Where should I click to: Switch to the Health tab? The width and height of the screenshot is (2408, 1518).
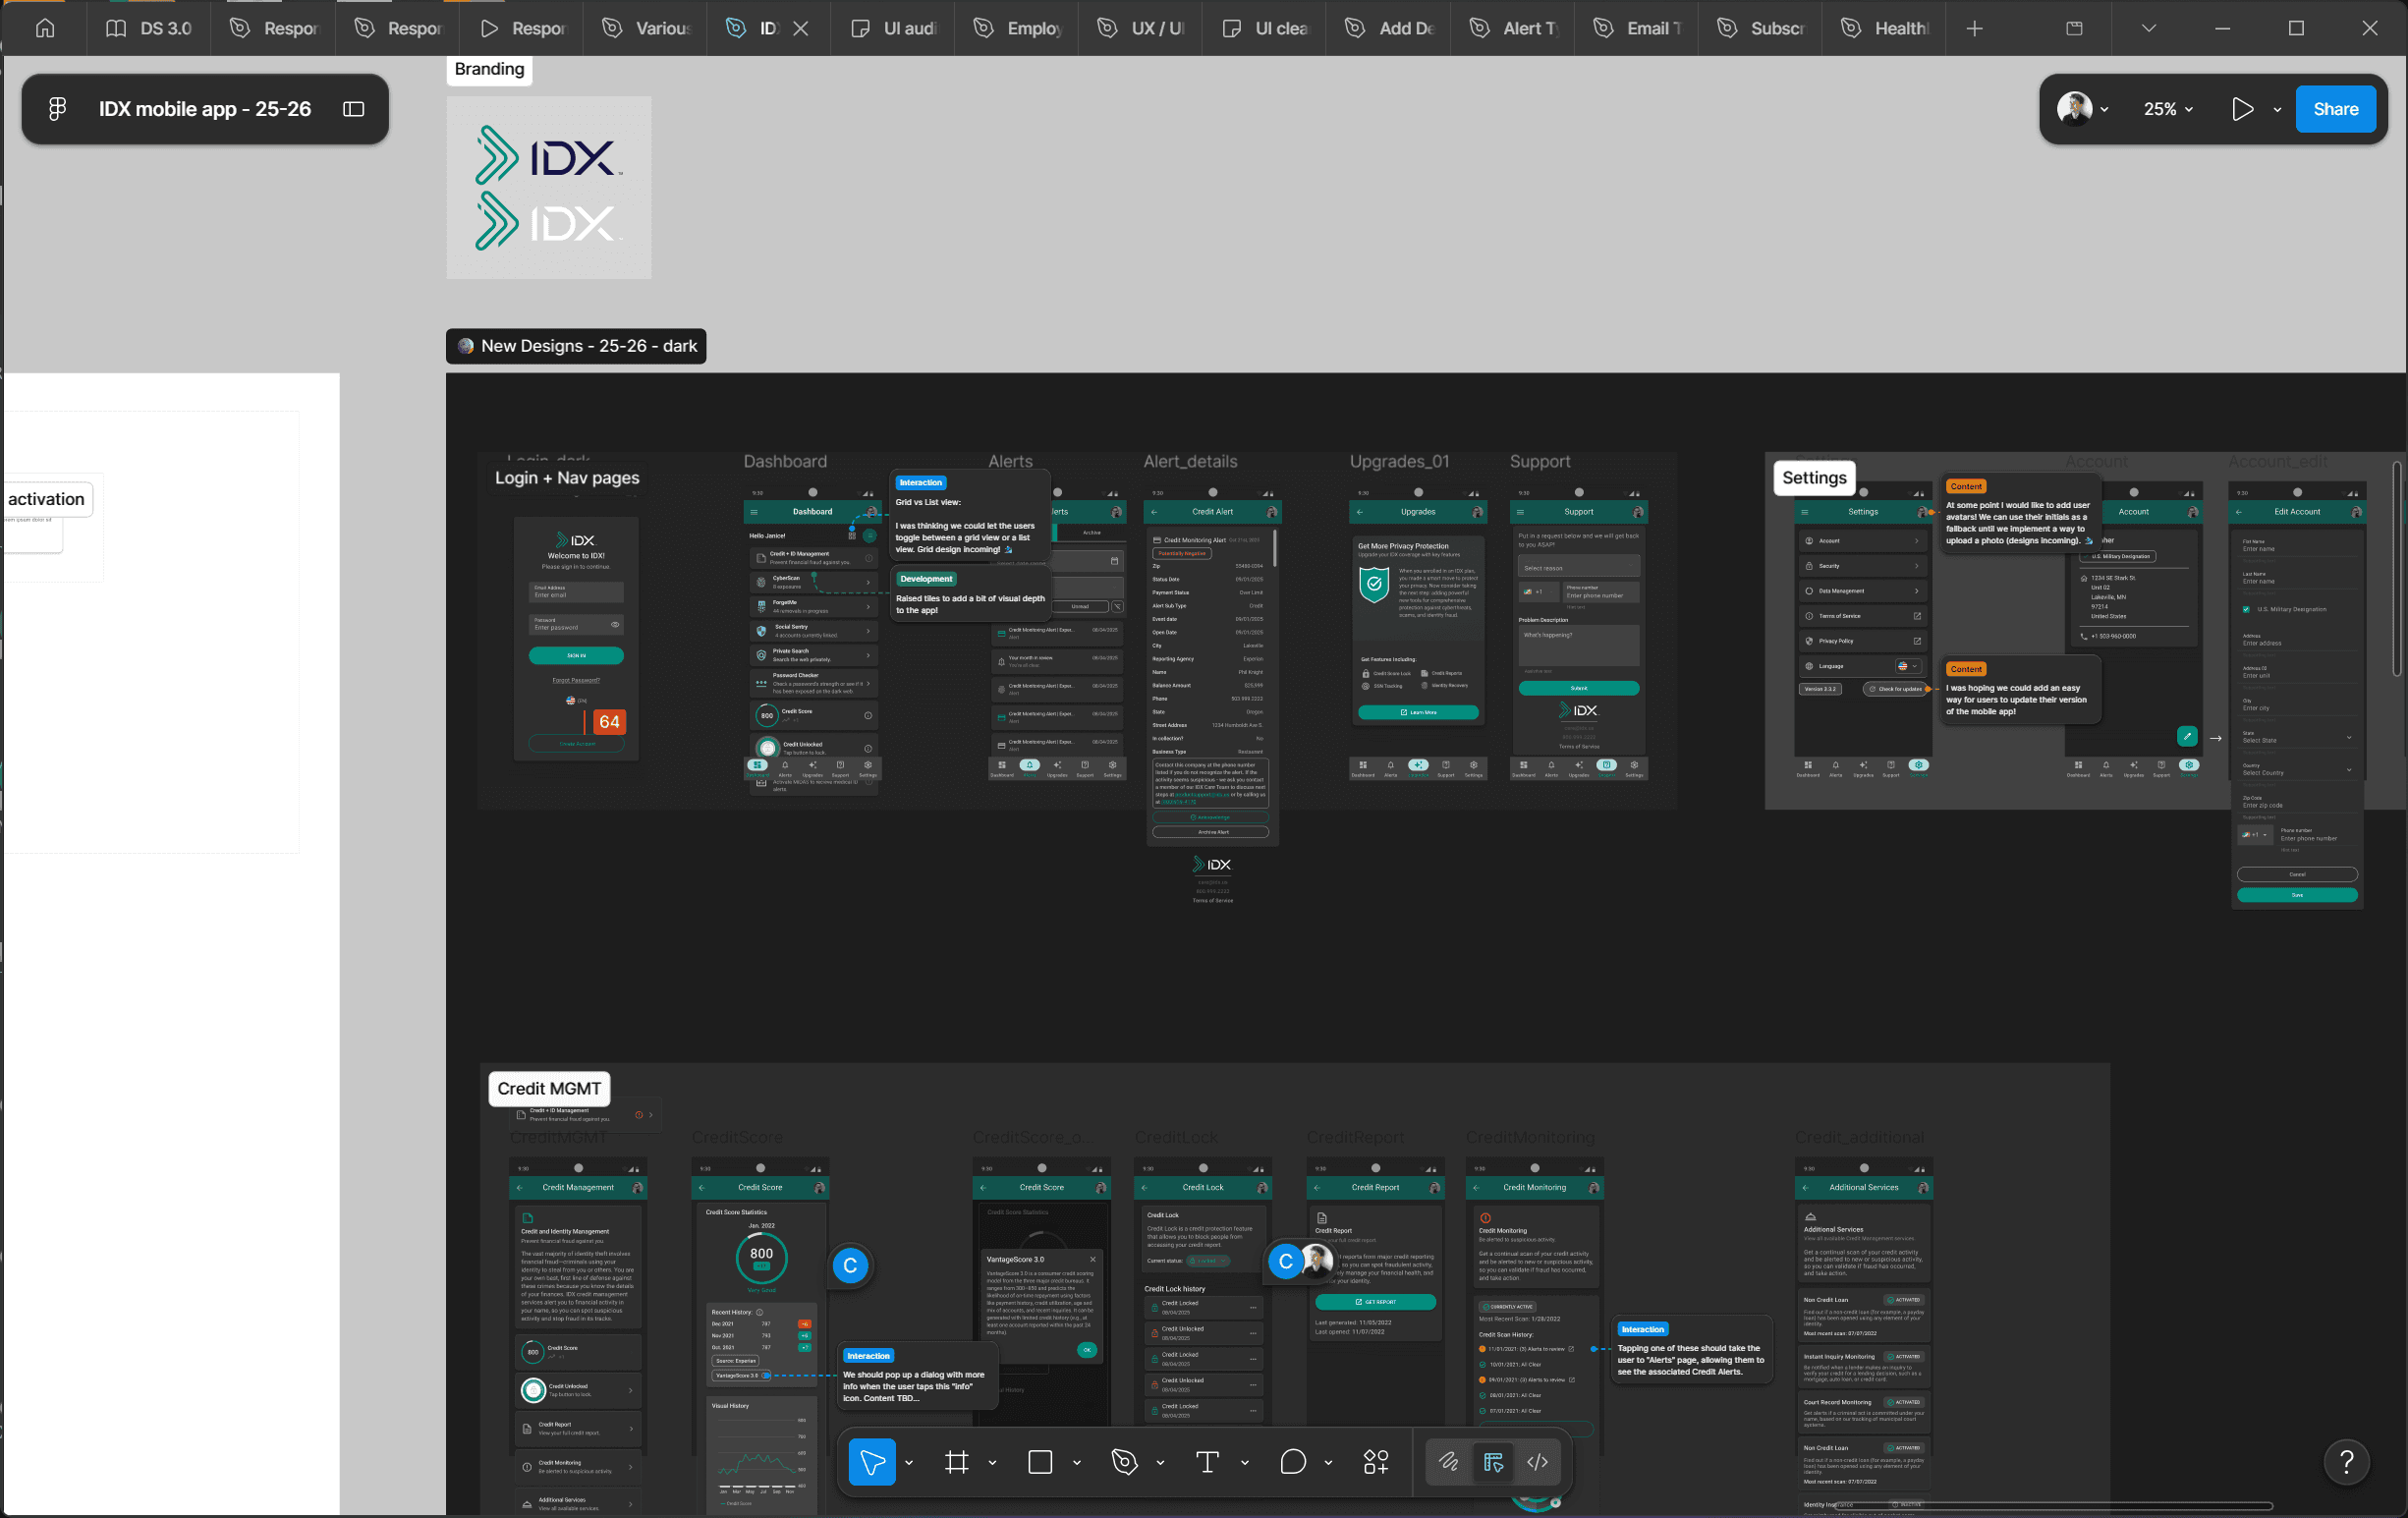1886,28
